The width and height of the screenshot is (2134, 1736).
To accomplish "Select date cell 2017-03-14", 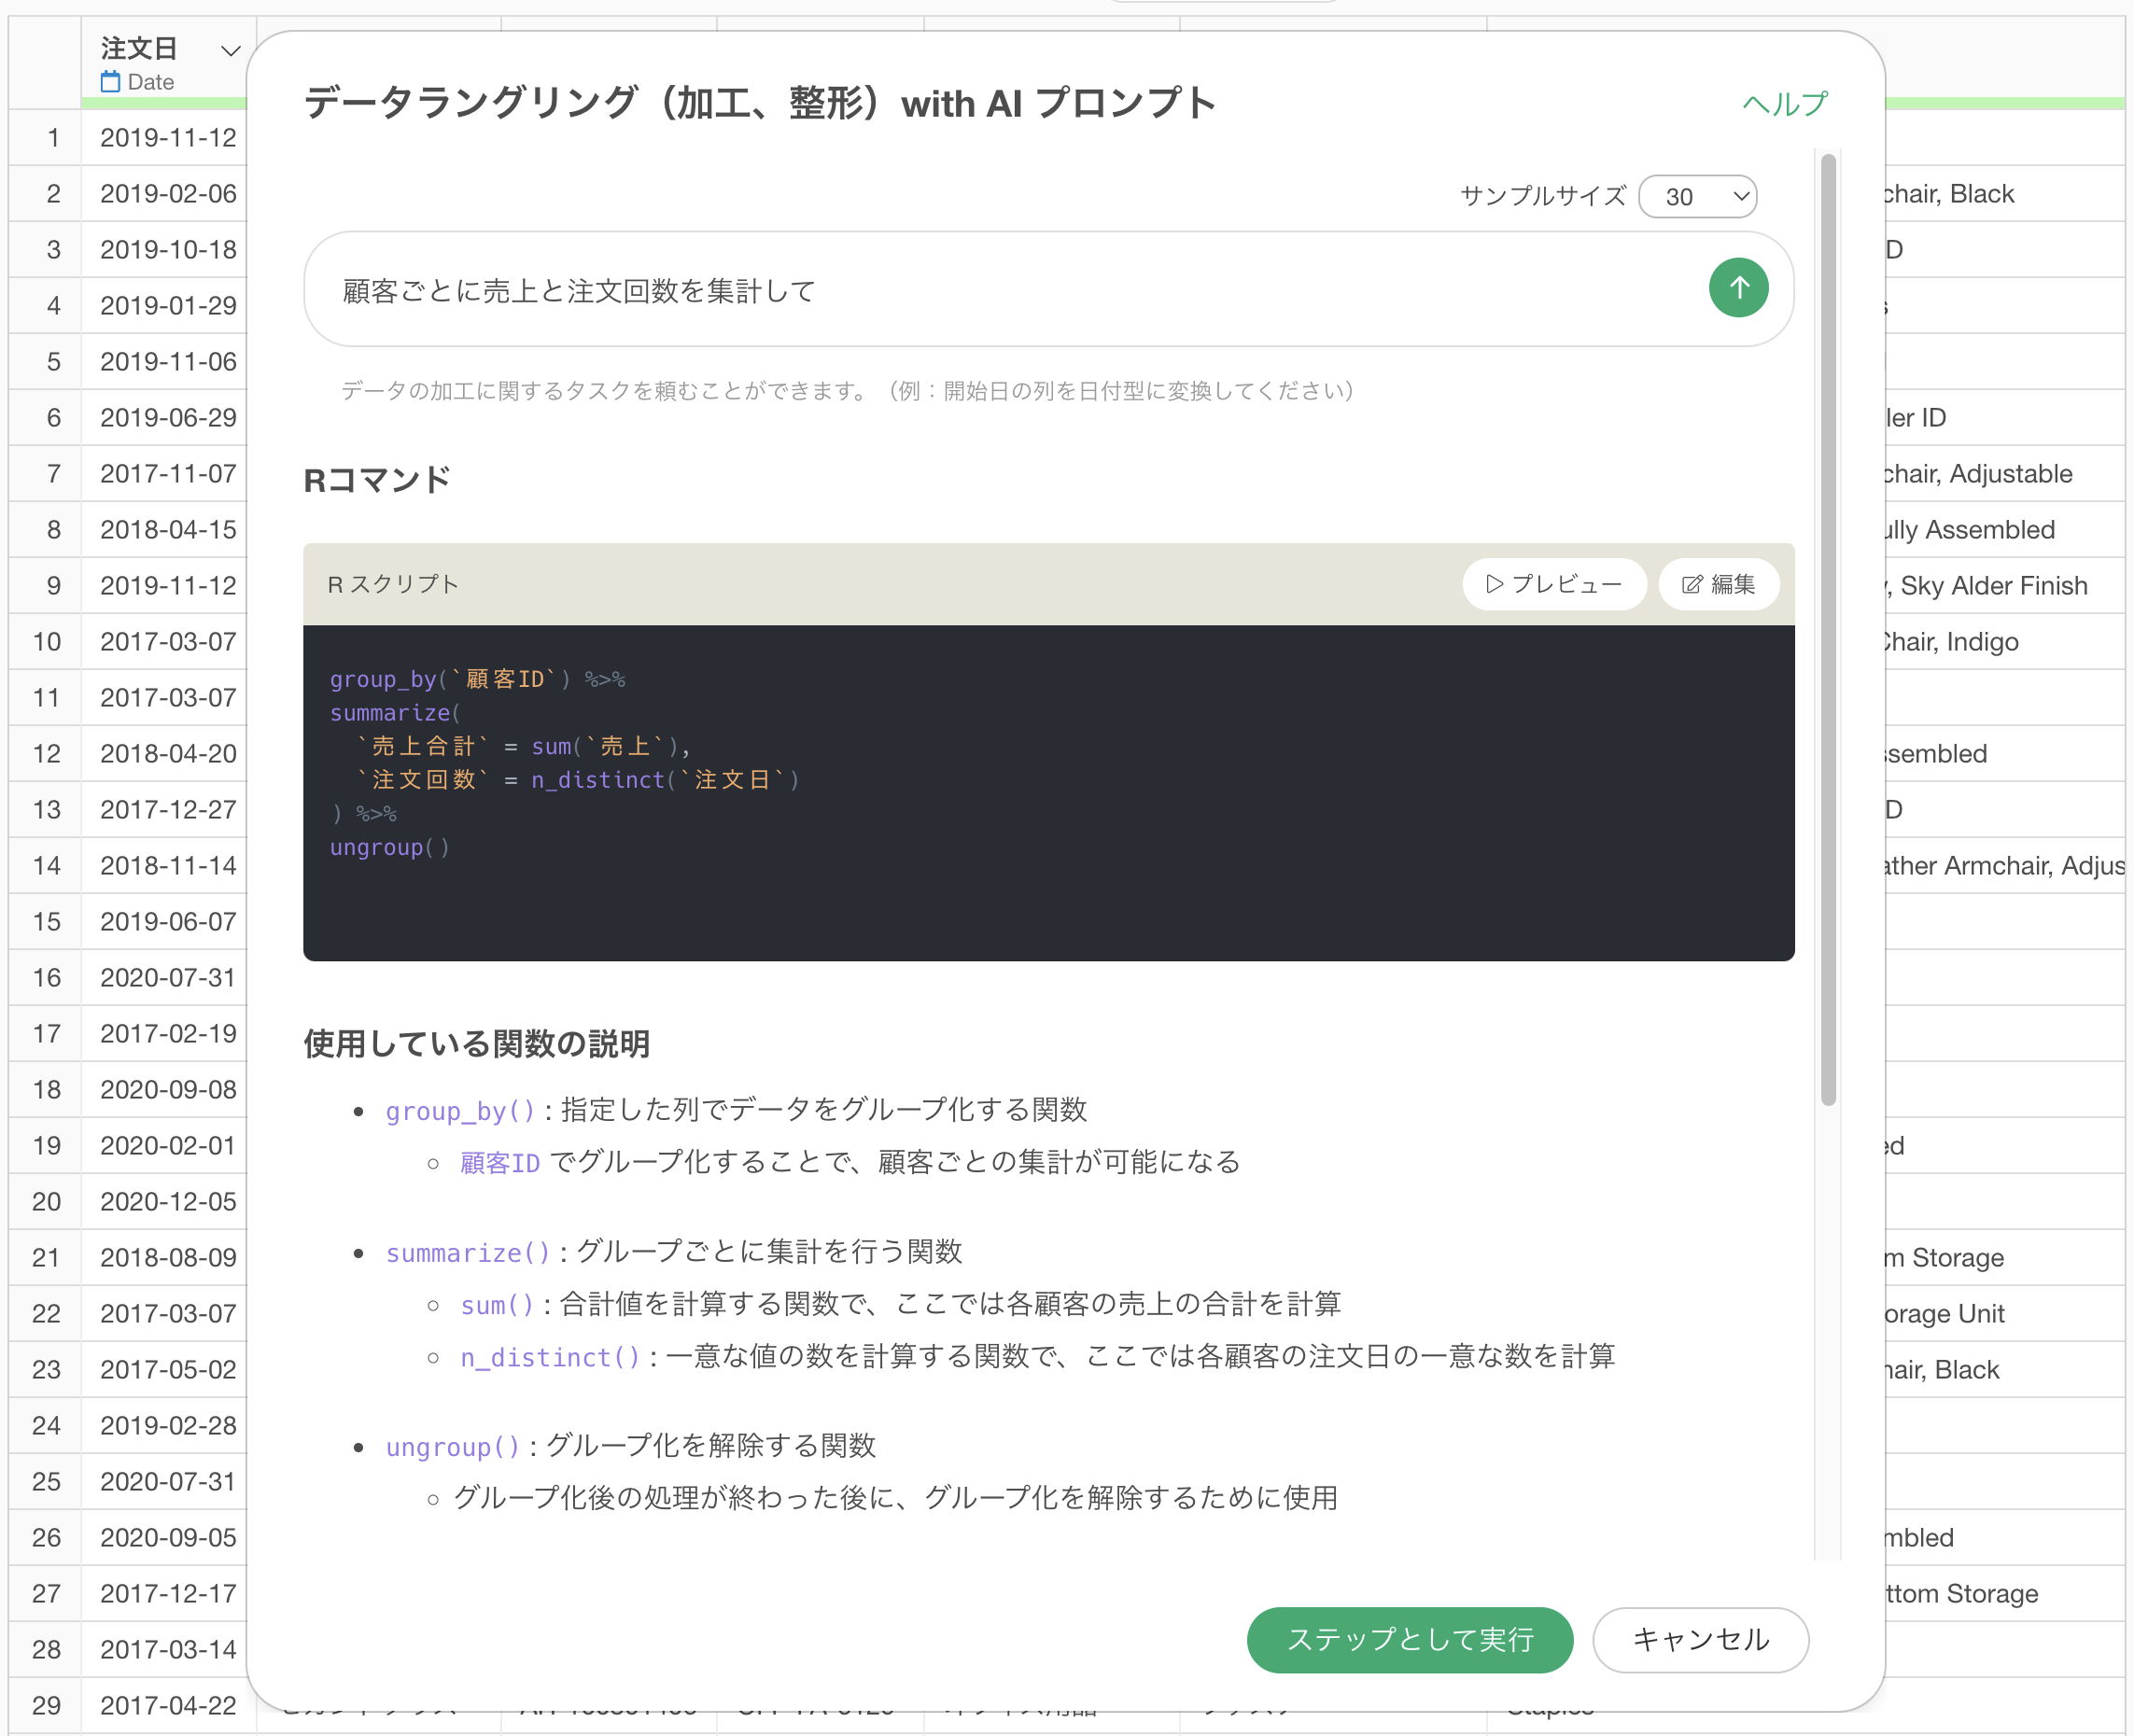I will point(168,1649).
